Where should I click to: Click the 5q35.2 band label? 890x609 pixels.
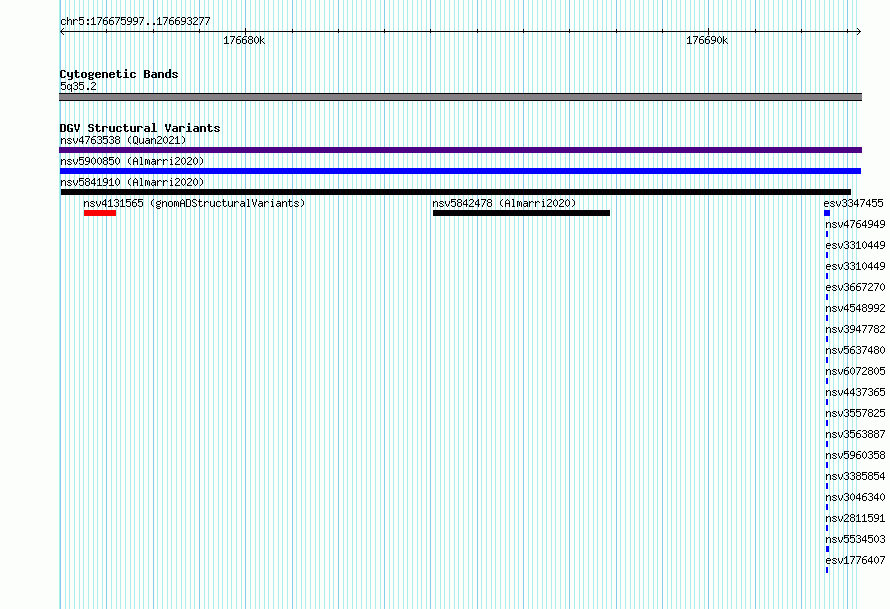[78, 86]
